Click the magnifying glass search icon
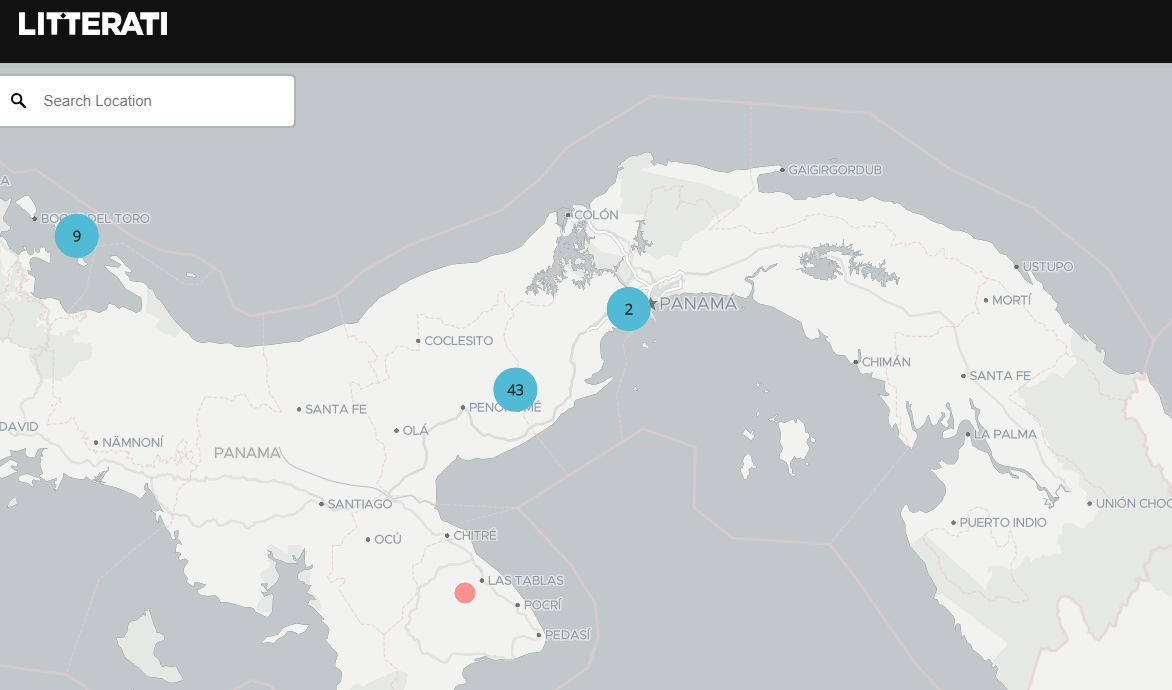The height and width of the screenshot is (690, 1172). (x=18, y=101)
